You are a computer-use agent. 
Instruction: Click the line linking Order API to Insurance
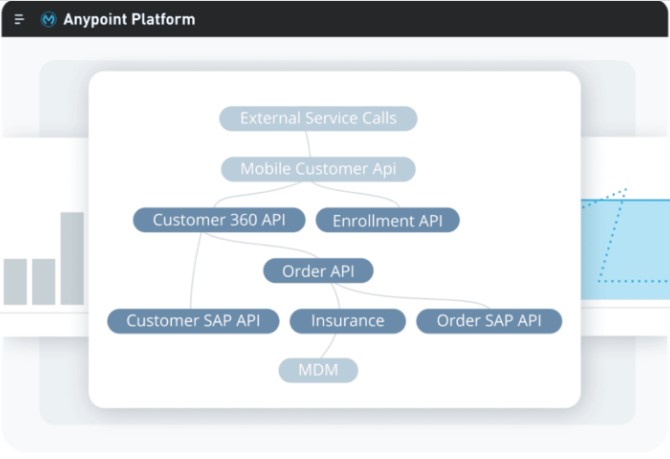click(x=338, y=296)
